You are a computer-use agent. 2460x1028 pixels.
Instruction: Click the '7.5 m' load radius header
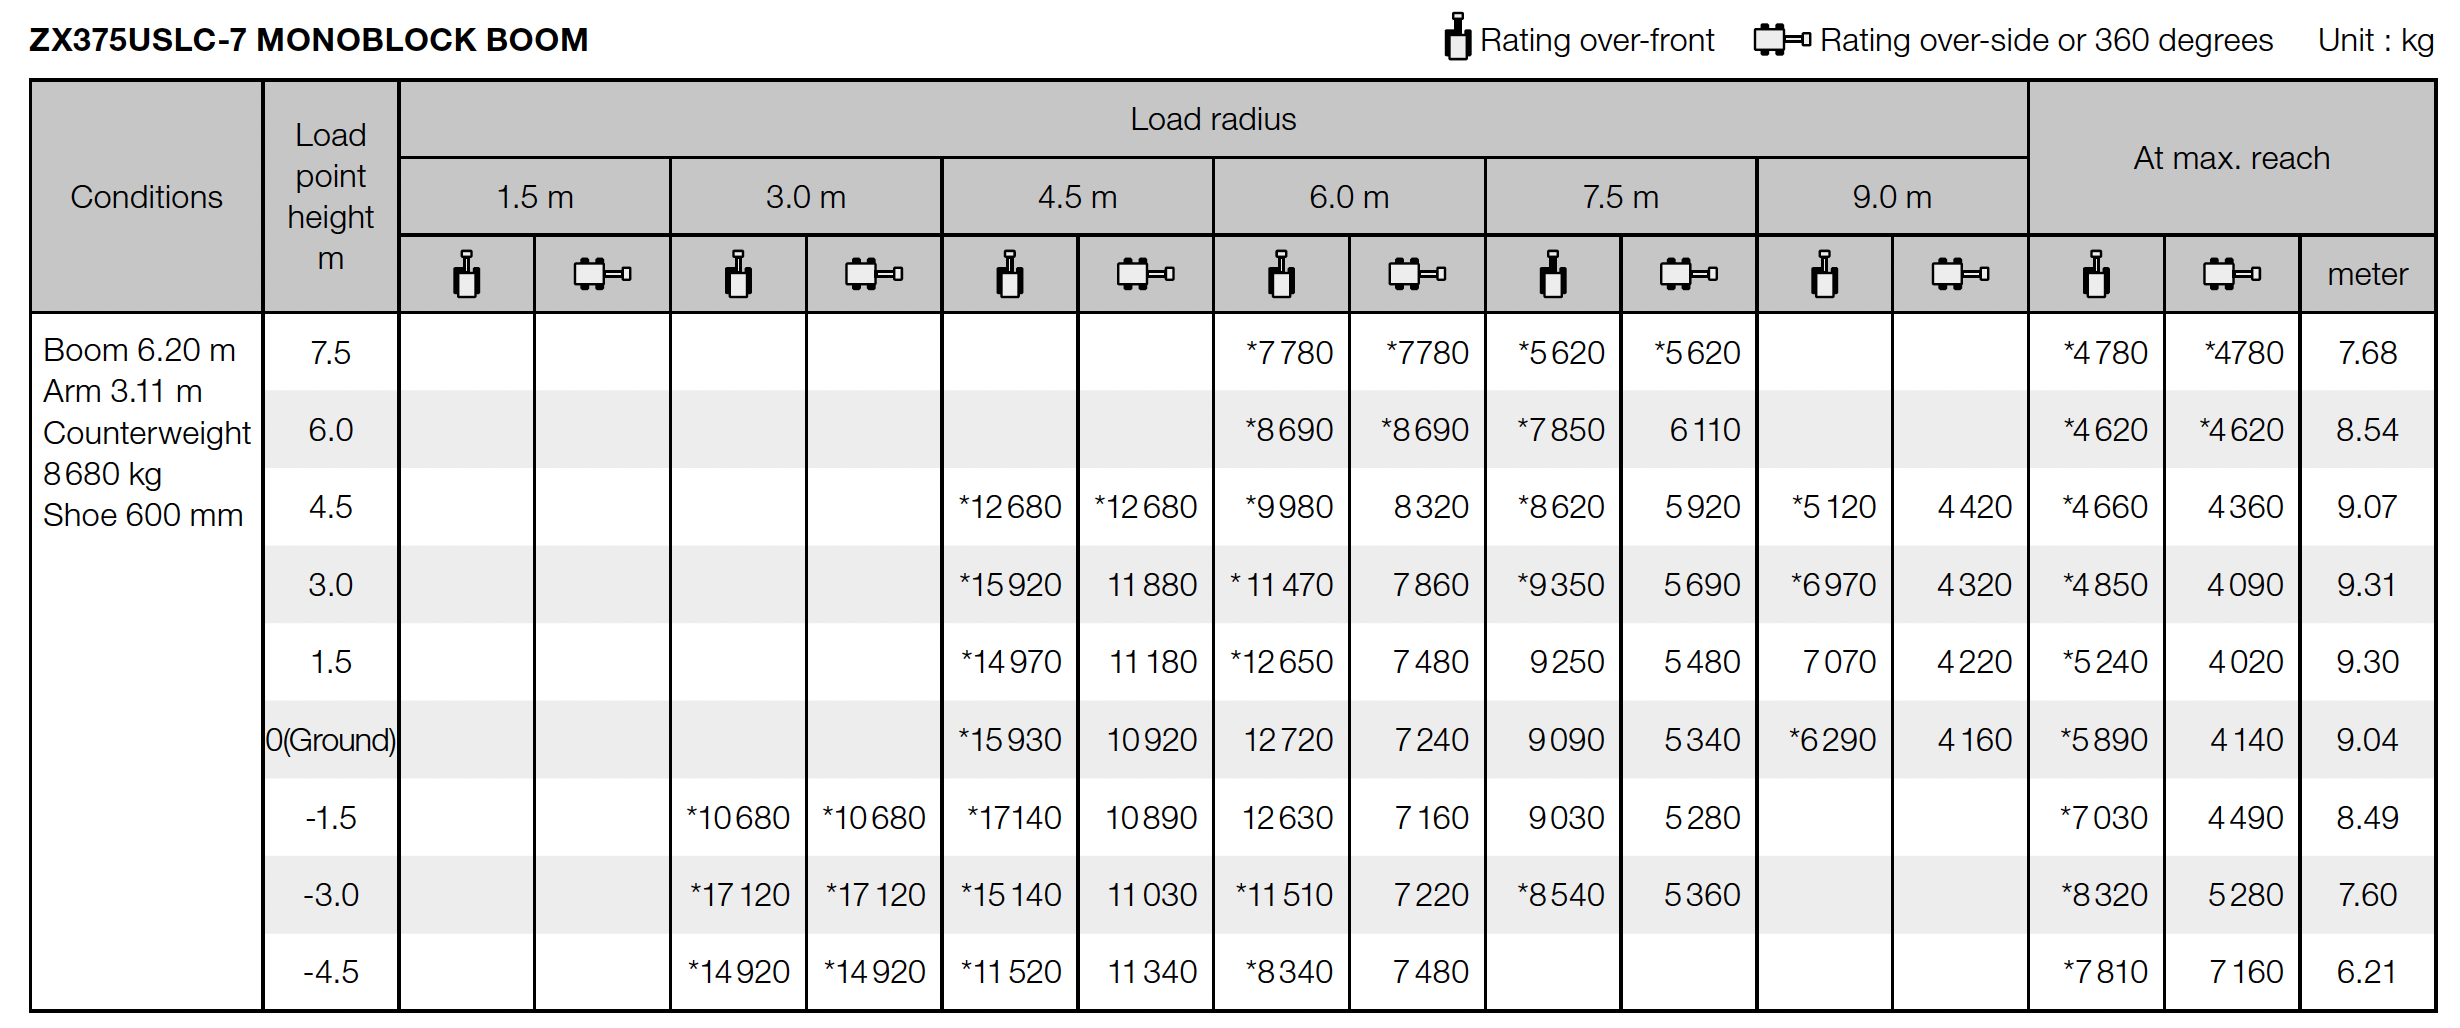pos(1621,197)
